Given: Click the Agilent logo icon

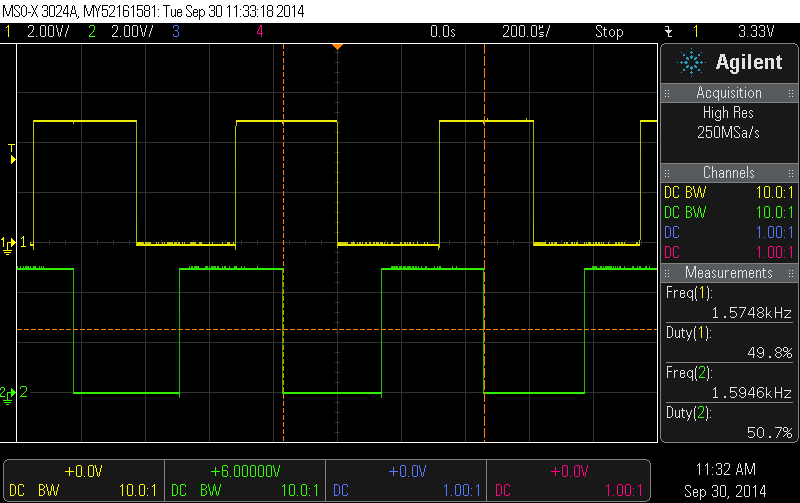Looking at the screenshot, I should (691, 63).
